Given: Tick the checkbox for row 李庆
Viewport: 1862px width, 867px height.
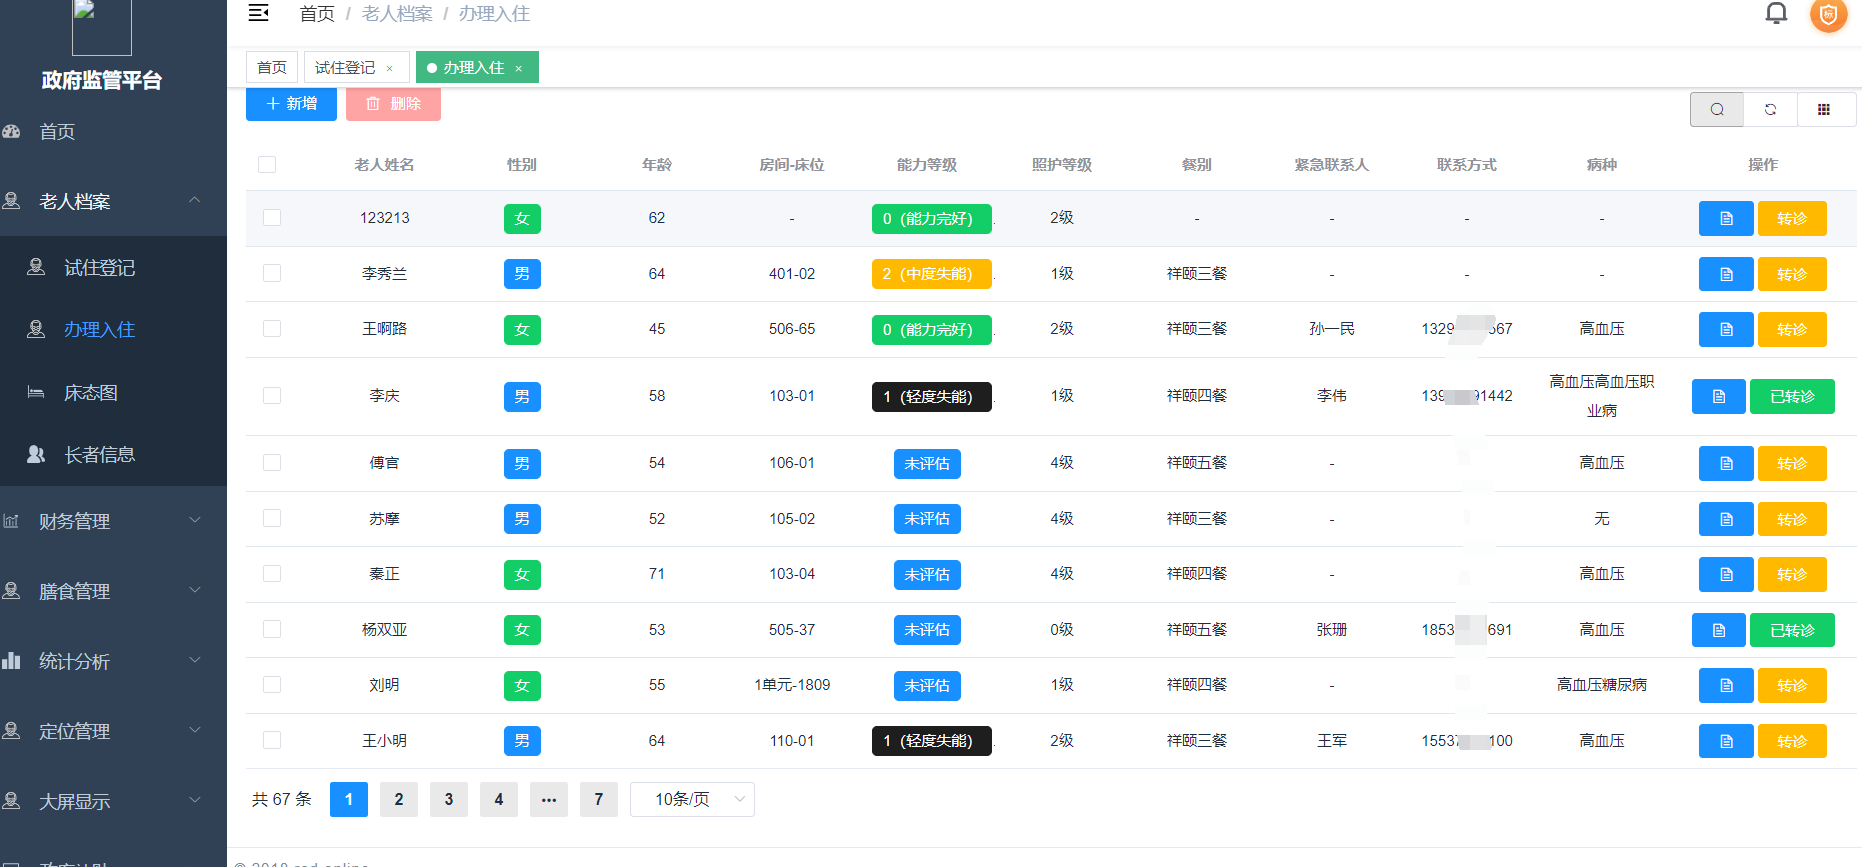Looking at the screenshot, I should 272,396.
